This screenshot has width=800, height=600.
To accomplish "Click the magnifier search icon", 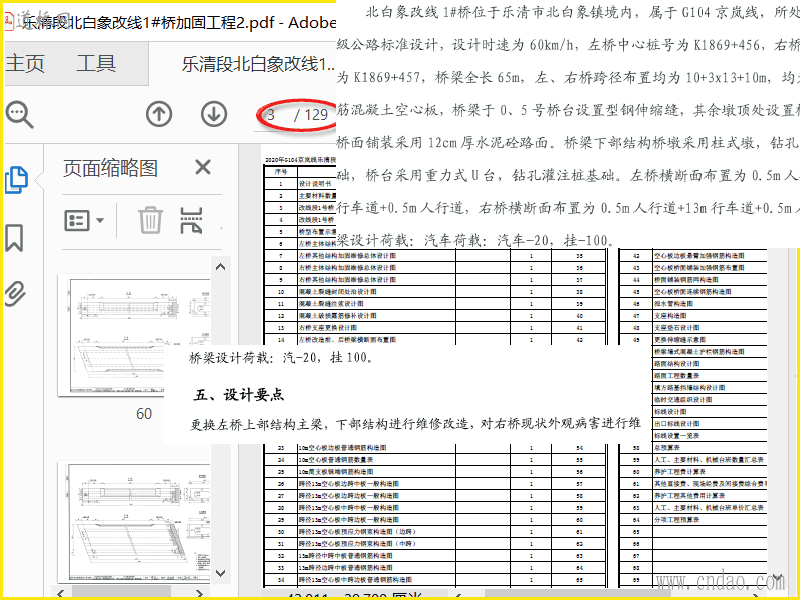I will 19,114.
